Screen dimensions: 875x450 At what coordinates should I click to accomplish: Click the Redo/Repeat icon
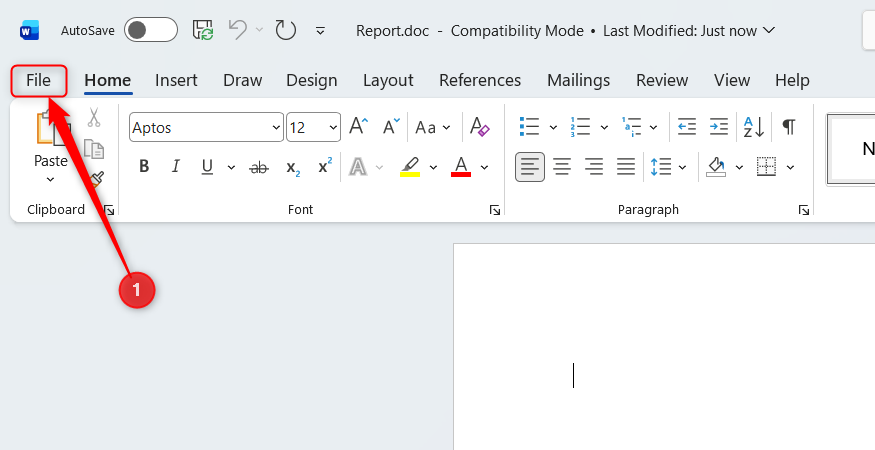pos(286,30)
